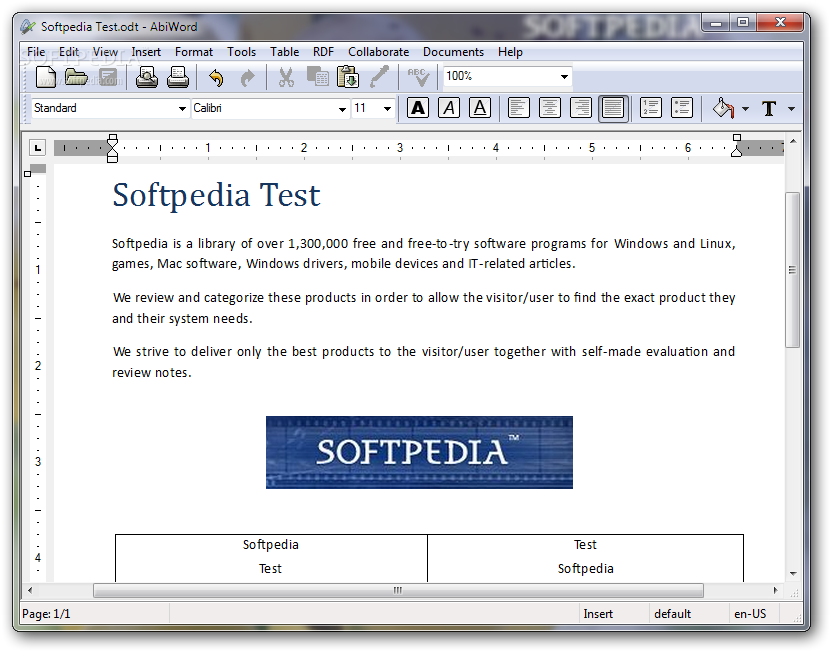Open the highlight color dropdown arrow
The image size is (831, 652).
[745, 109]
